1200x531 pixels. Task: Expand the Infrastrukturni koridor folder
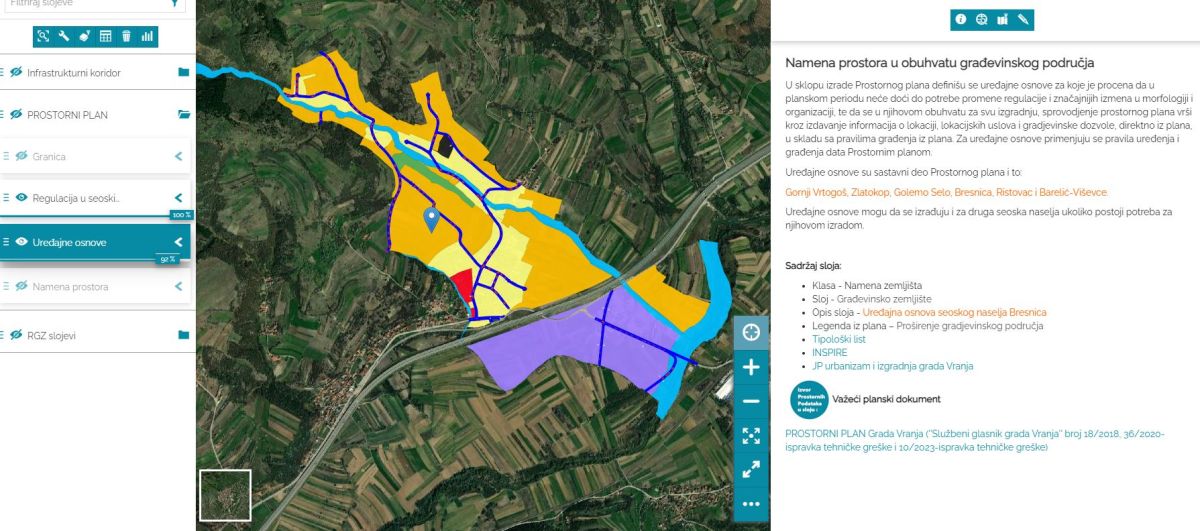point(183,72)
